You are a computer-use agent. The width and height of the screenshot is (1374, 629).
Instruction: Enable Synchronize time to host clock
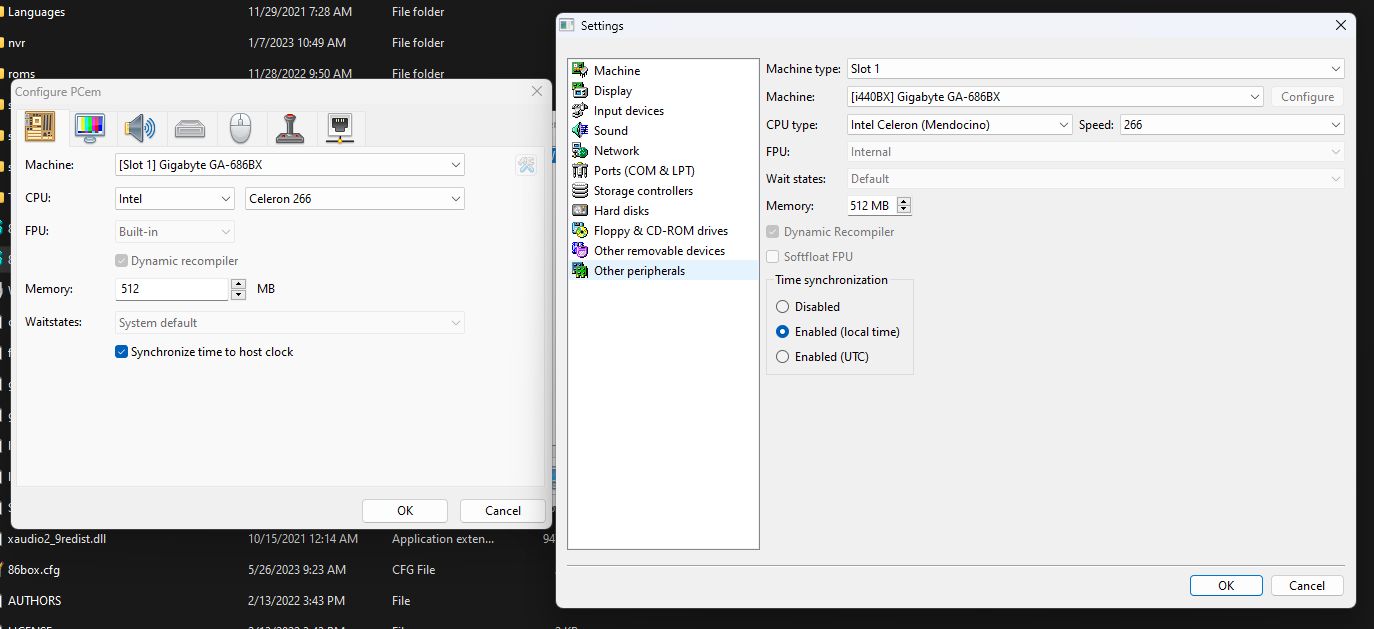tap(121, 351)
